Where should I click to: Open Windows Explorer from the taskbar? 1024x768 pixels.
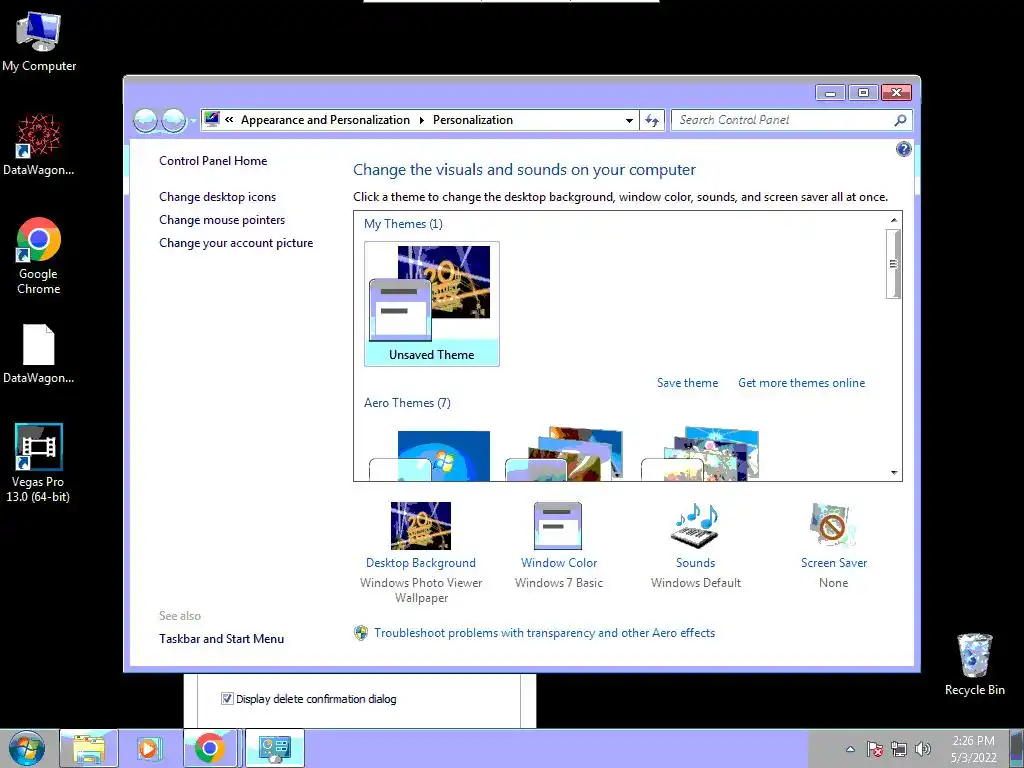click(89, 748)
